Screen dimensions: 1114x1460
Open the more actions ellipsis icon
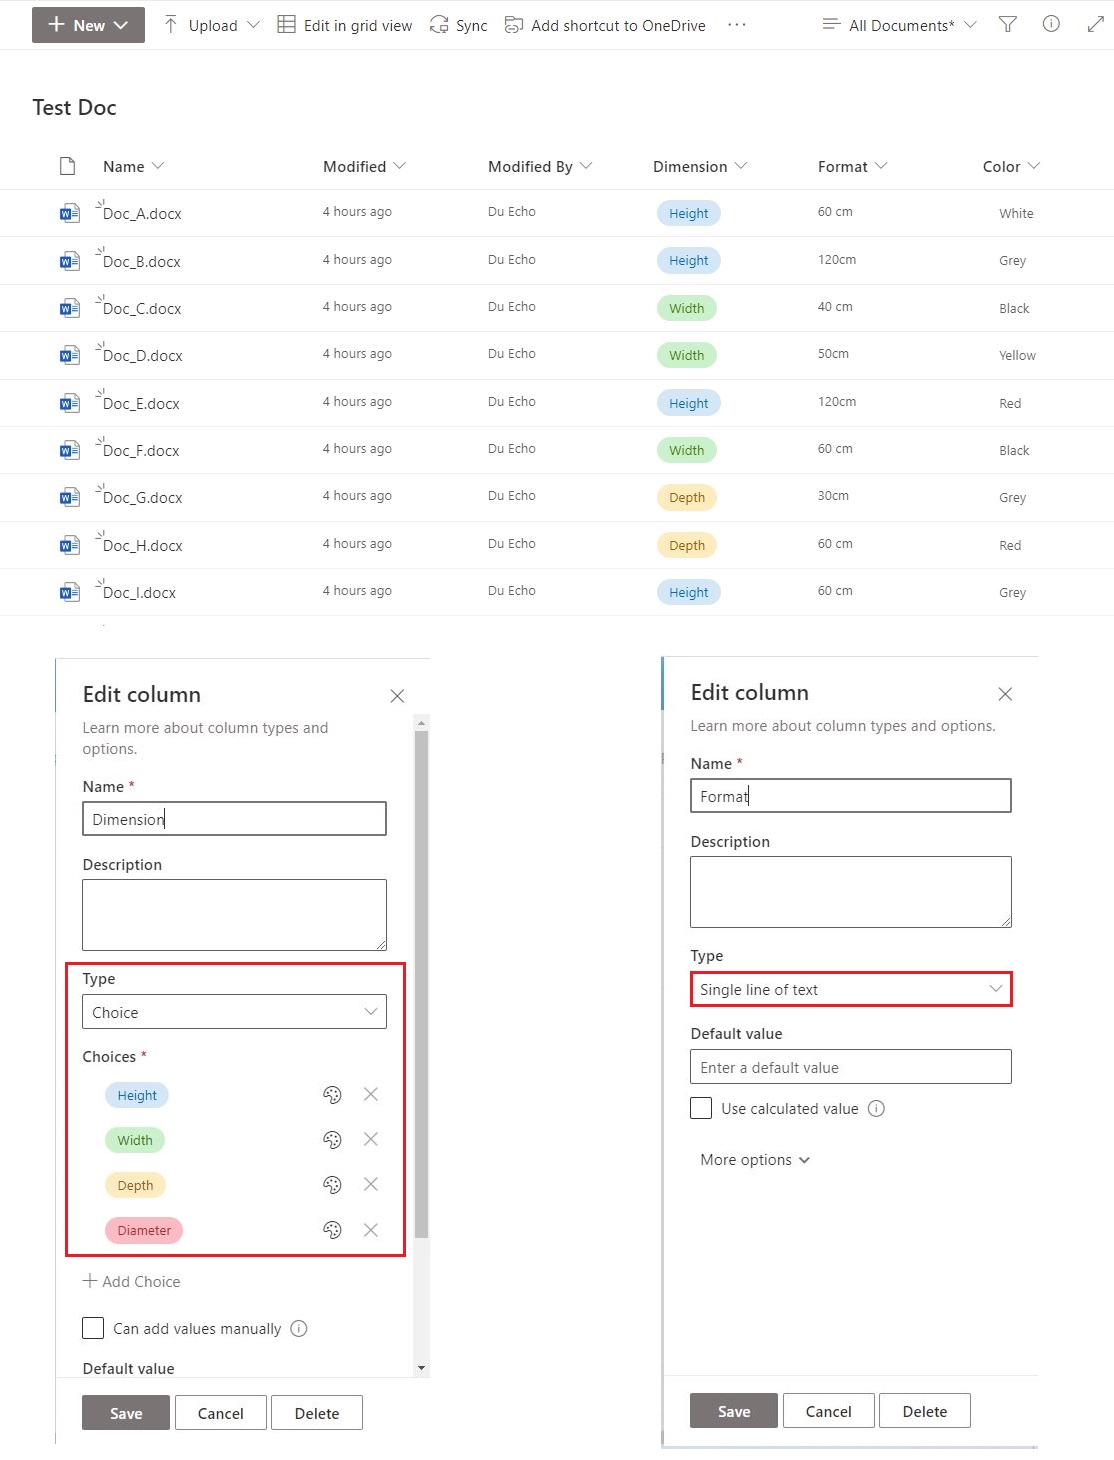click(736, 25)
